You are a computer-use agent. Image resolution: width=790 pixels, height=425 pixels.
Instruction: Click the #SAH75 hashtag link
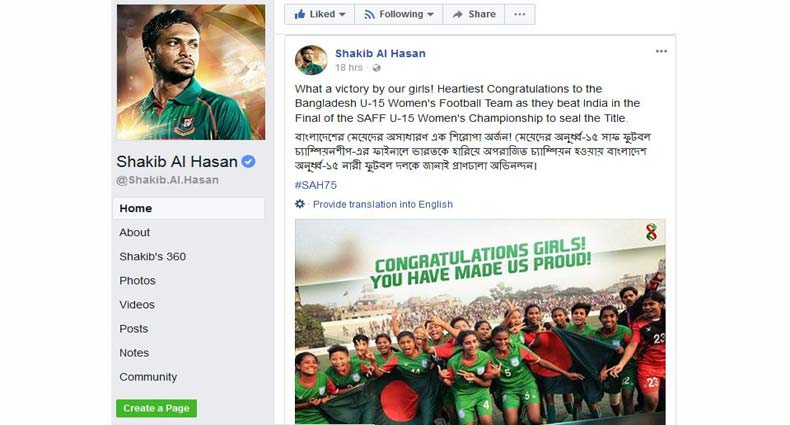(x=315, y=185)
